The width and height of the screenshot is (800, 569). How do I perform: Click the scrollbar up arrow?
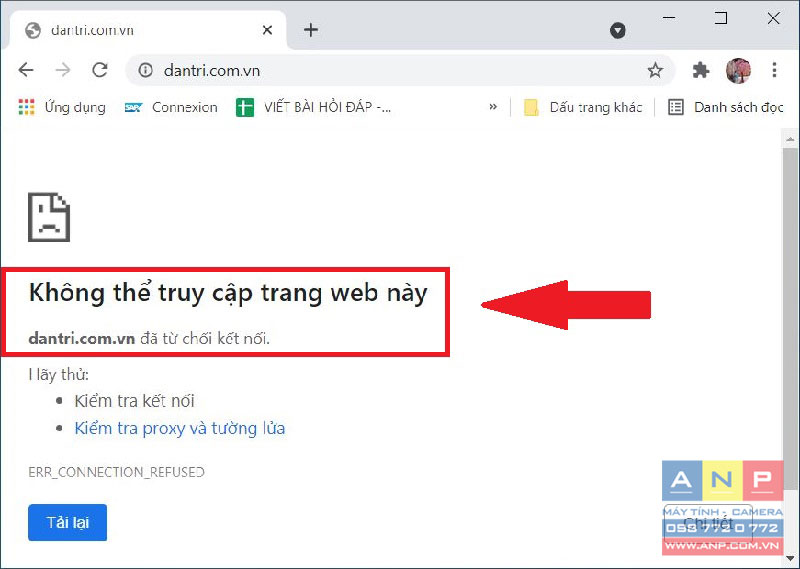pyautogui.click(x=790, y=139)
